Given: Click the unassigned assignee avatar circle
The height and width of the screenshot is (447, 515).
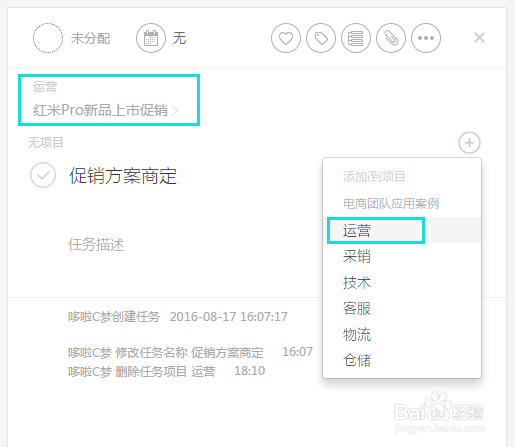Looking at the screenshot, I should 48,38.
